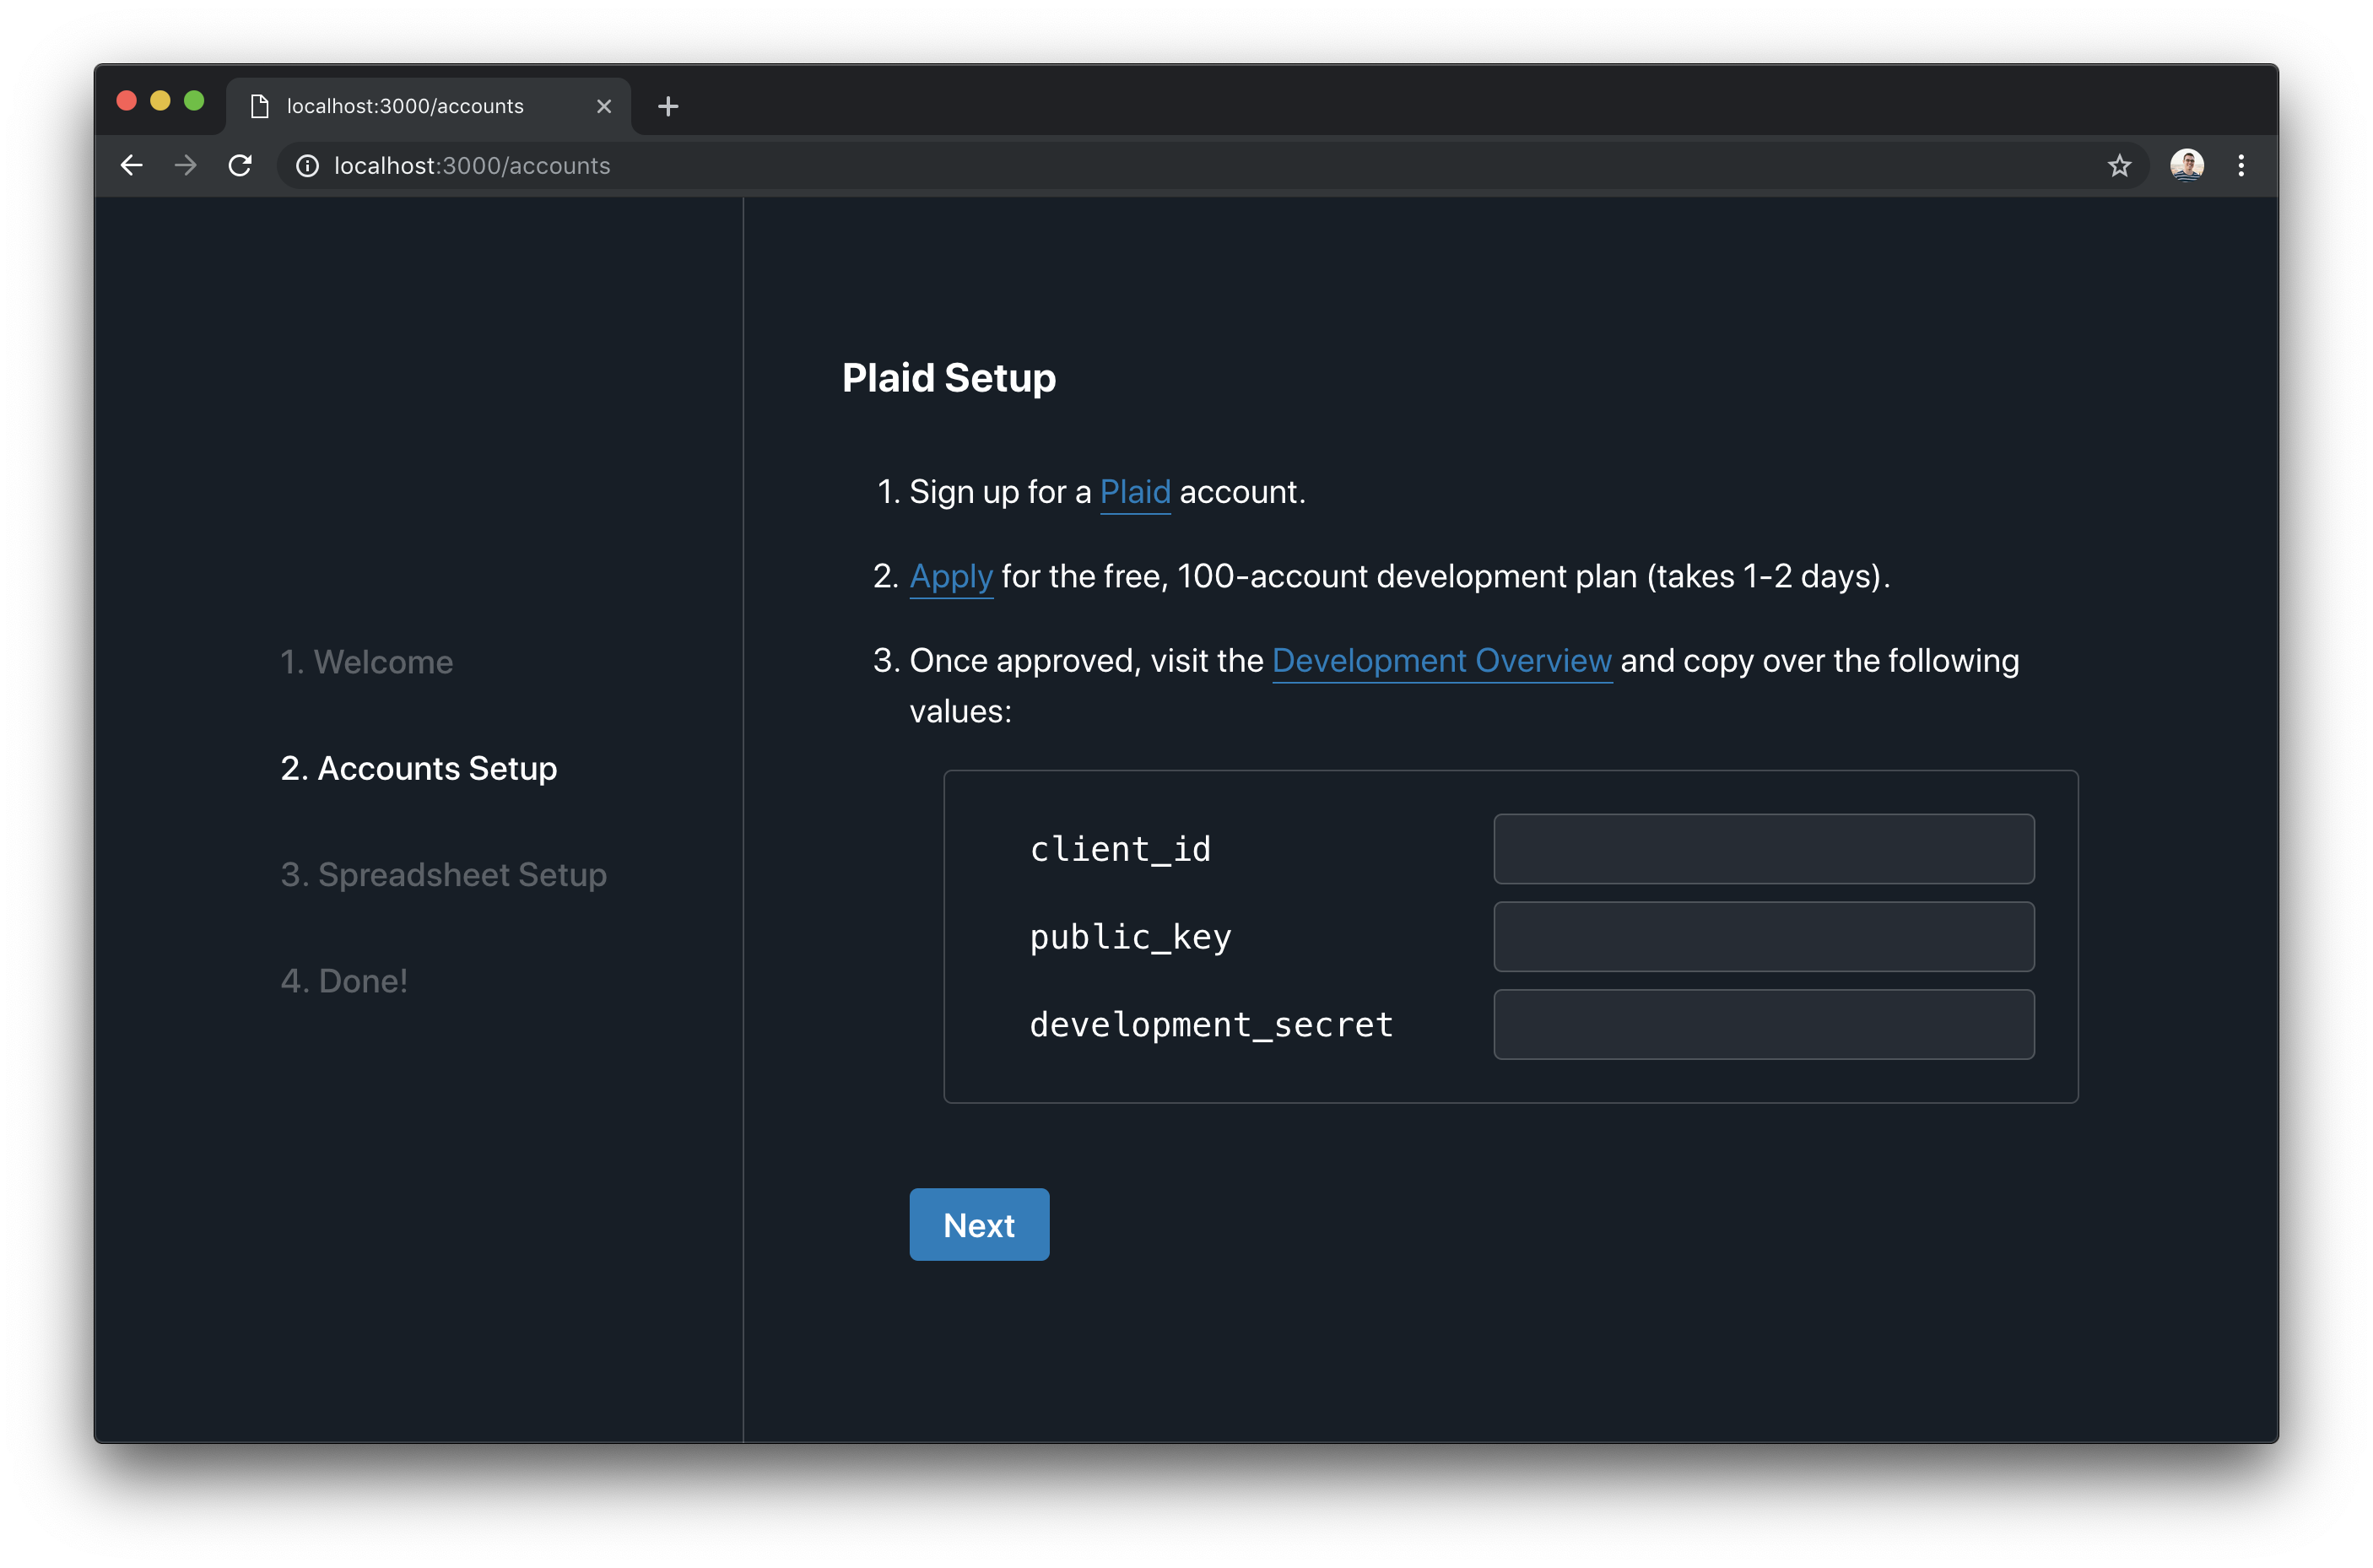Viewport: 2373px width, 1568px height.
Task: Click the Plaid Setup heading
Action: (x=949, y=378)
